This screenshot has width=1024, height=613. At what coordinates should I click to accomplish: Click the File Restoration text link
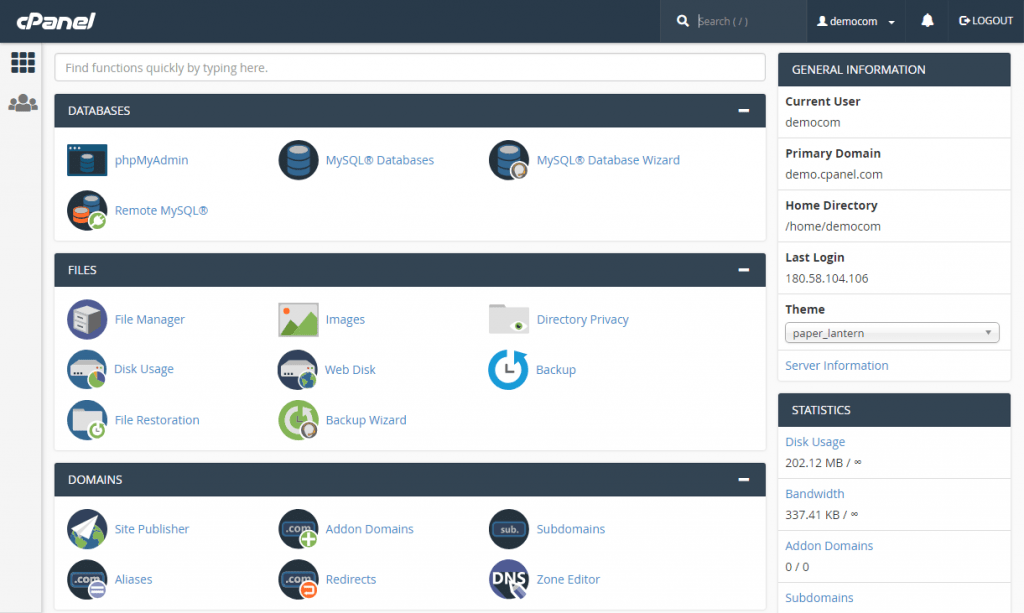tap(157, 420)
